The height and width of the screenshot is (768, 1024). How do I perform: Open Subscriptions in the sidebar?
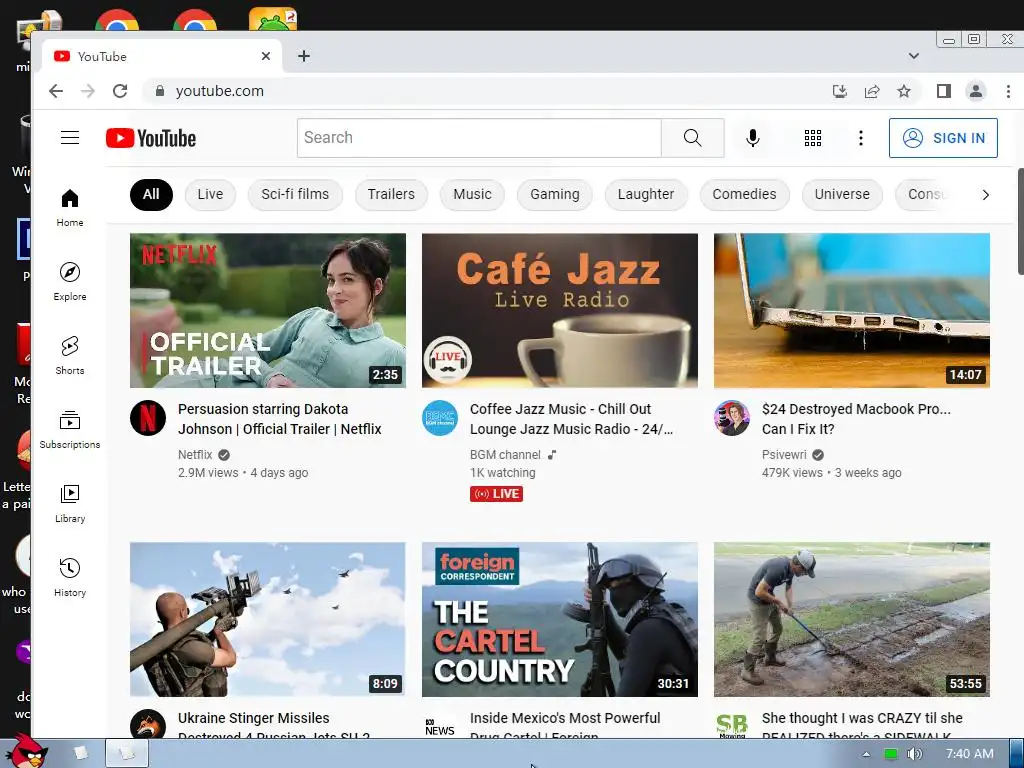coord(70,430)
